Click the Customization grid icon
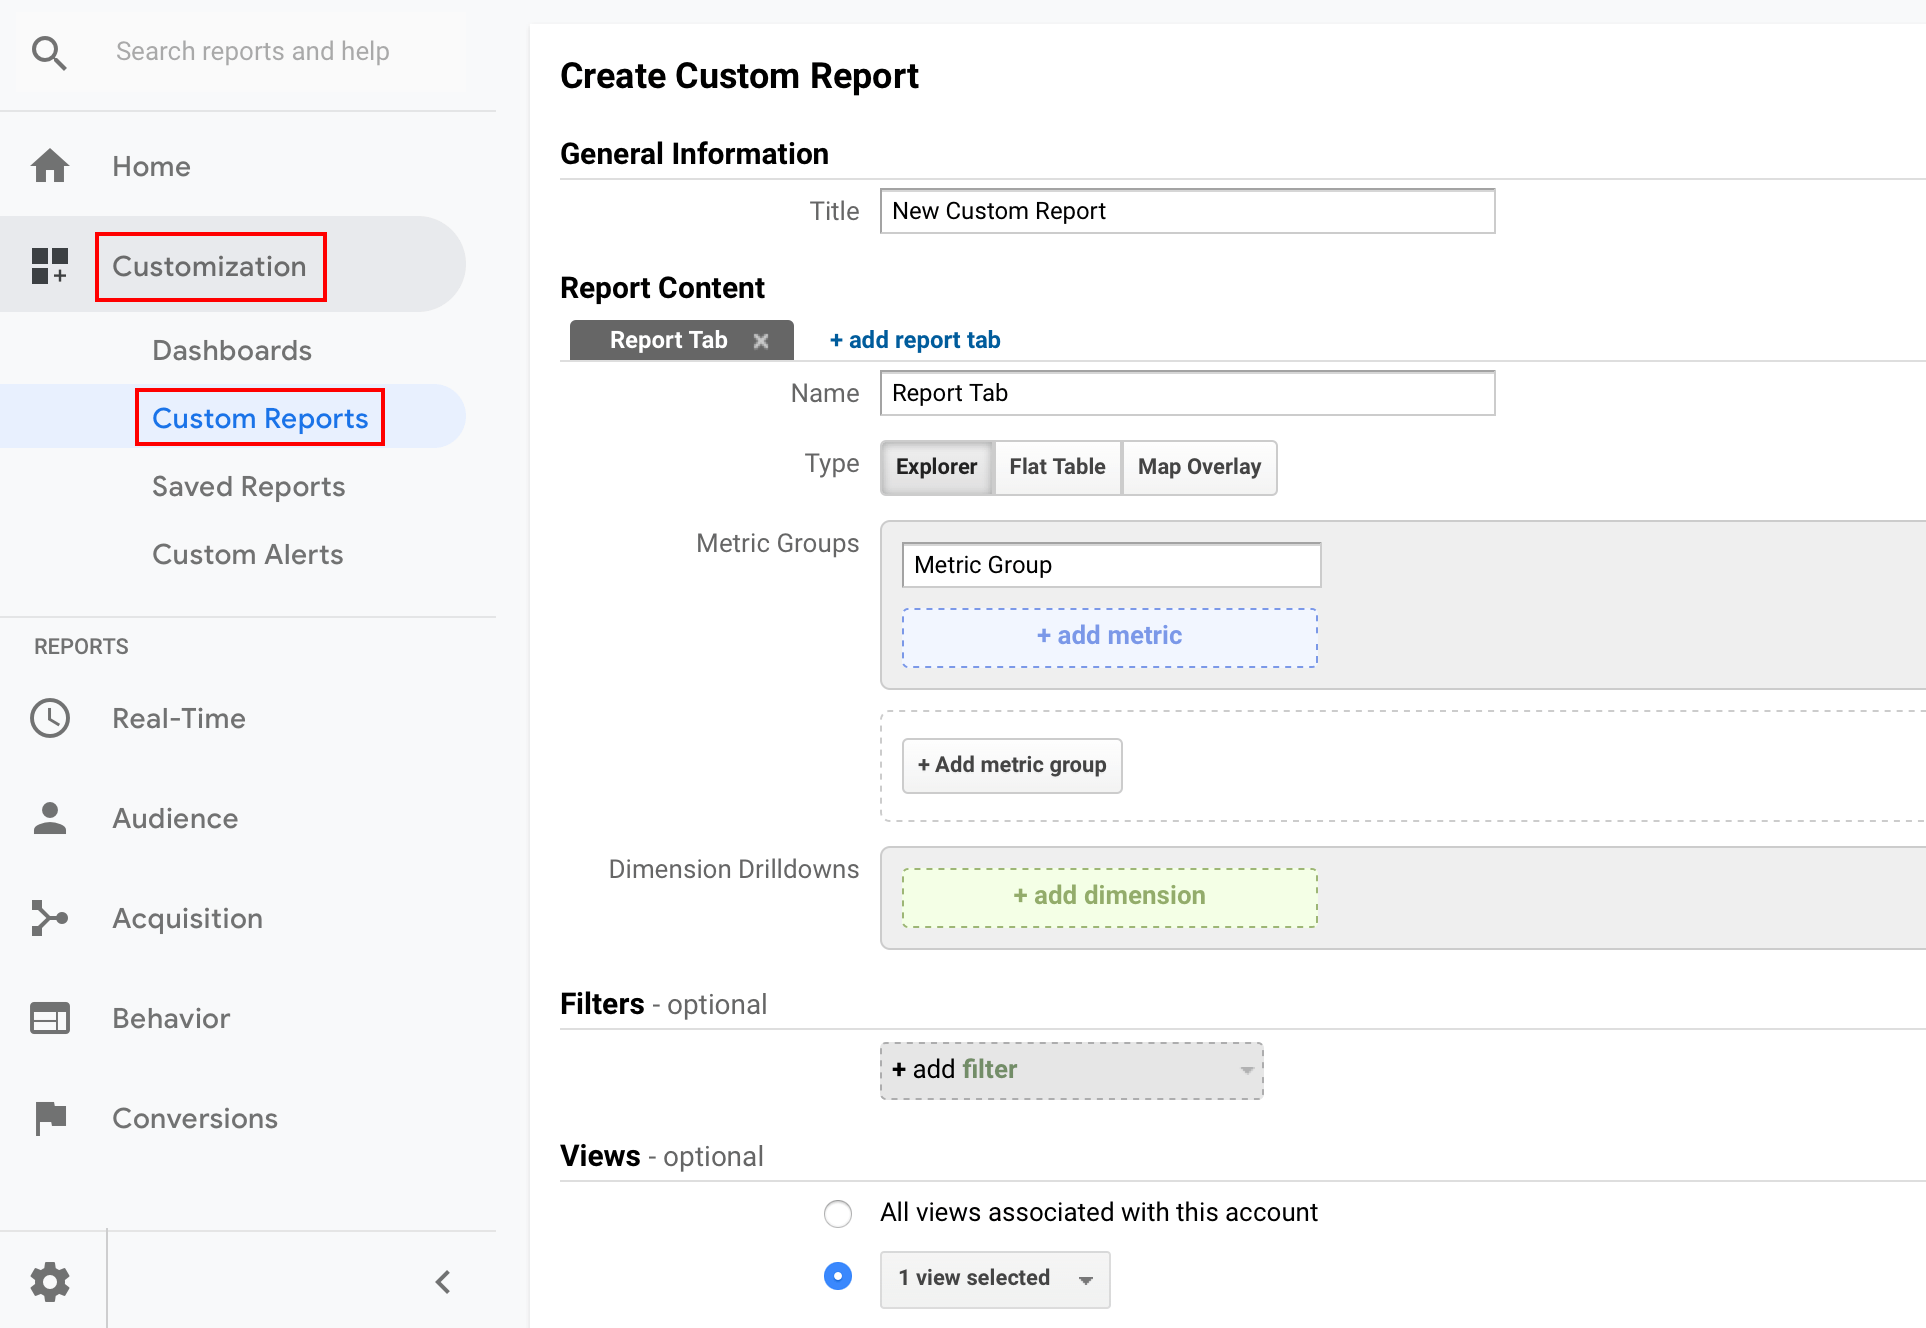This screenshot has width=1926, height=1328. [x=49, y=266]
